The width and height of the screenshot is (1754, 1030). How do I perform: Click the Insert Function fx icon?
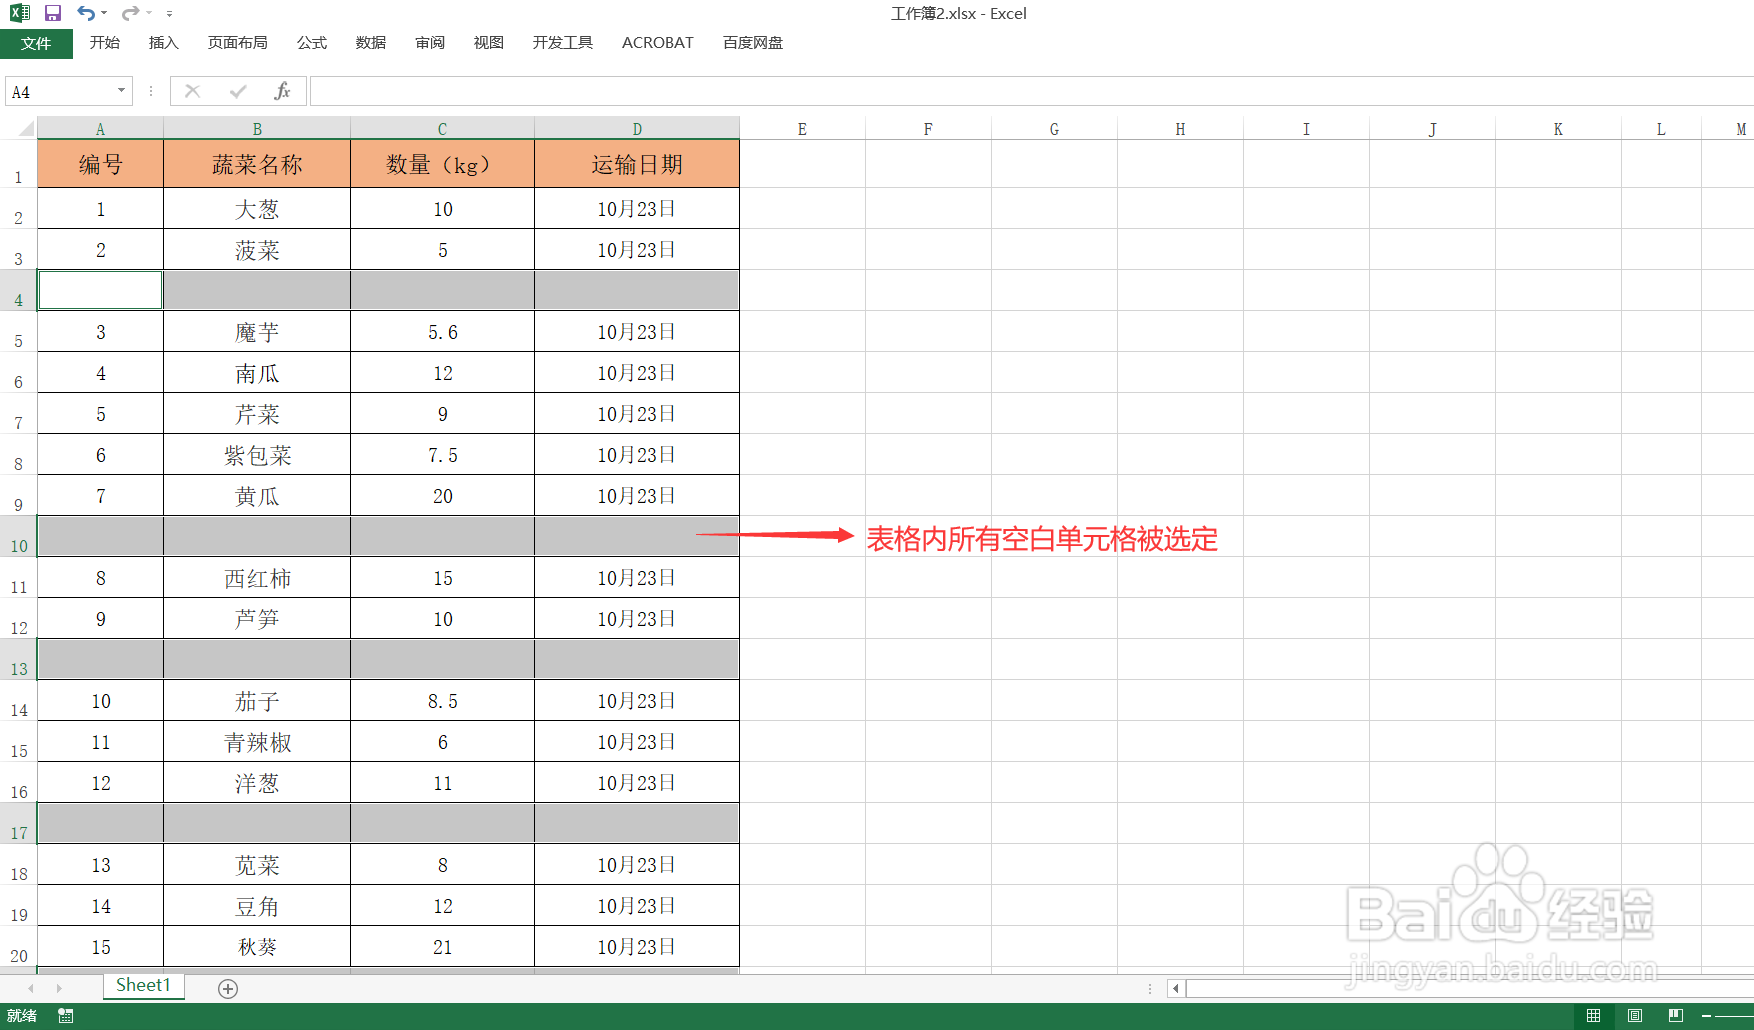282,91
